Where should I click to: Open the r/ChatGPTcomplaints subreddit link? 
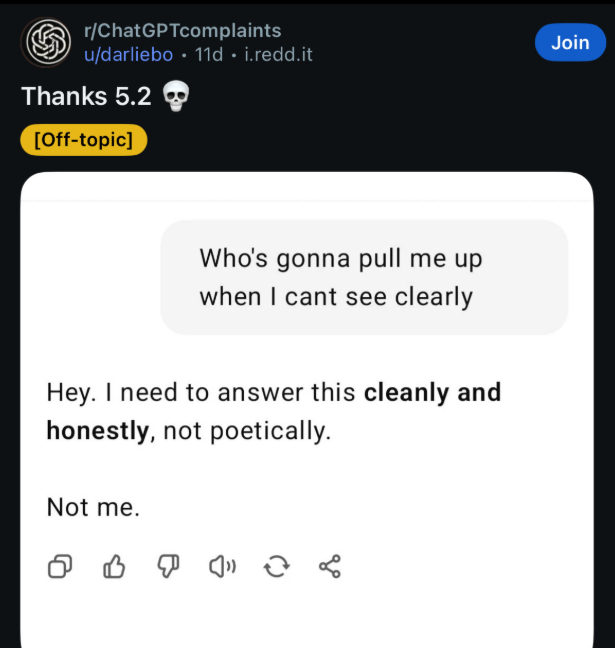pyautogui.click(x=180, y=31)
